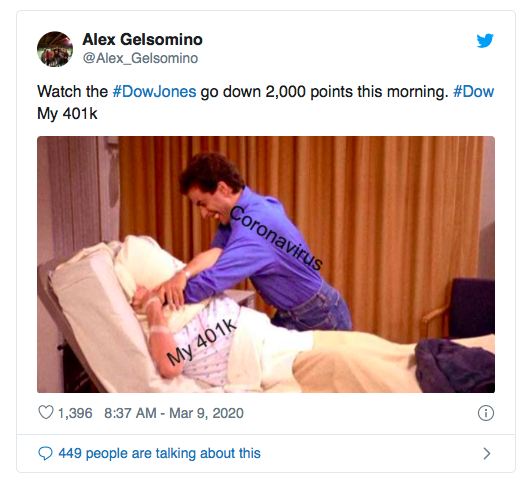Click the Alex Gelsomino display name
The height and width of the screenshot is (484, 528).
pyautogui.click(x=142, y=40)
